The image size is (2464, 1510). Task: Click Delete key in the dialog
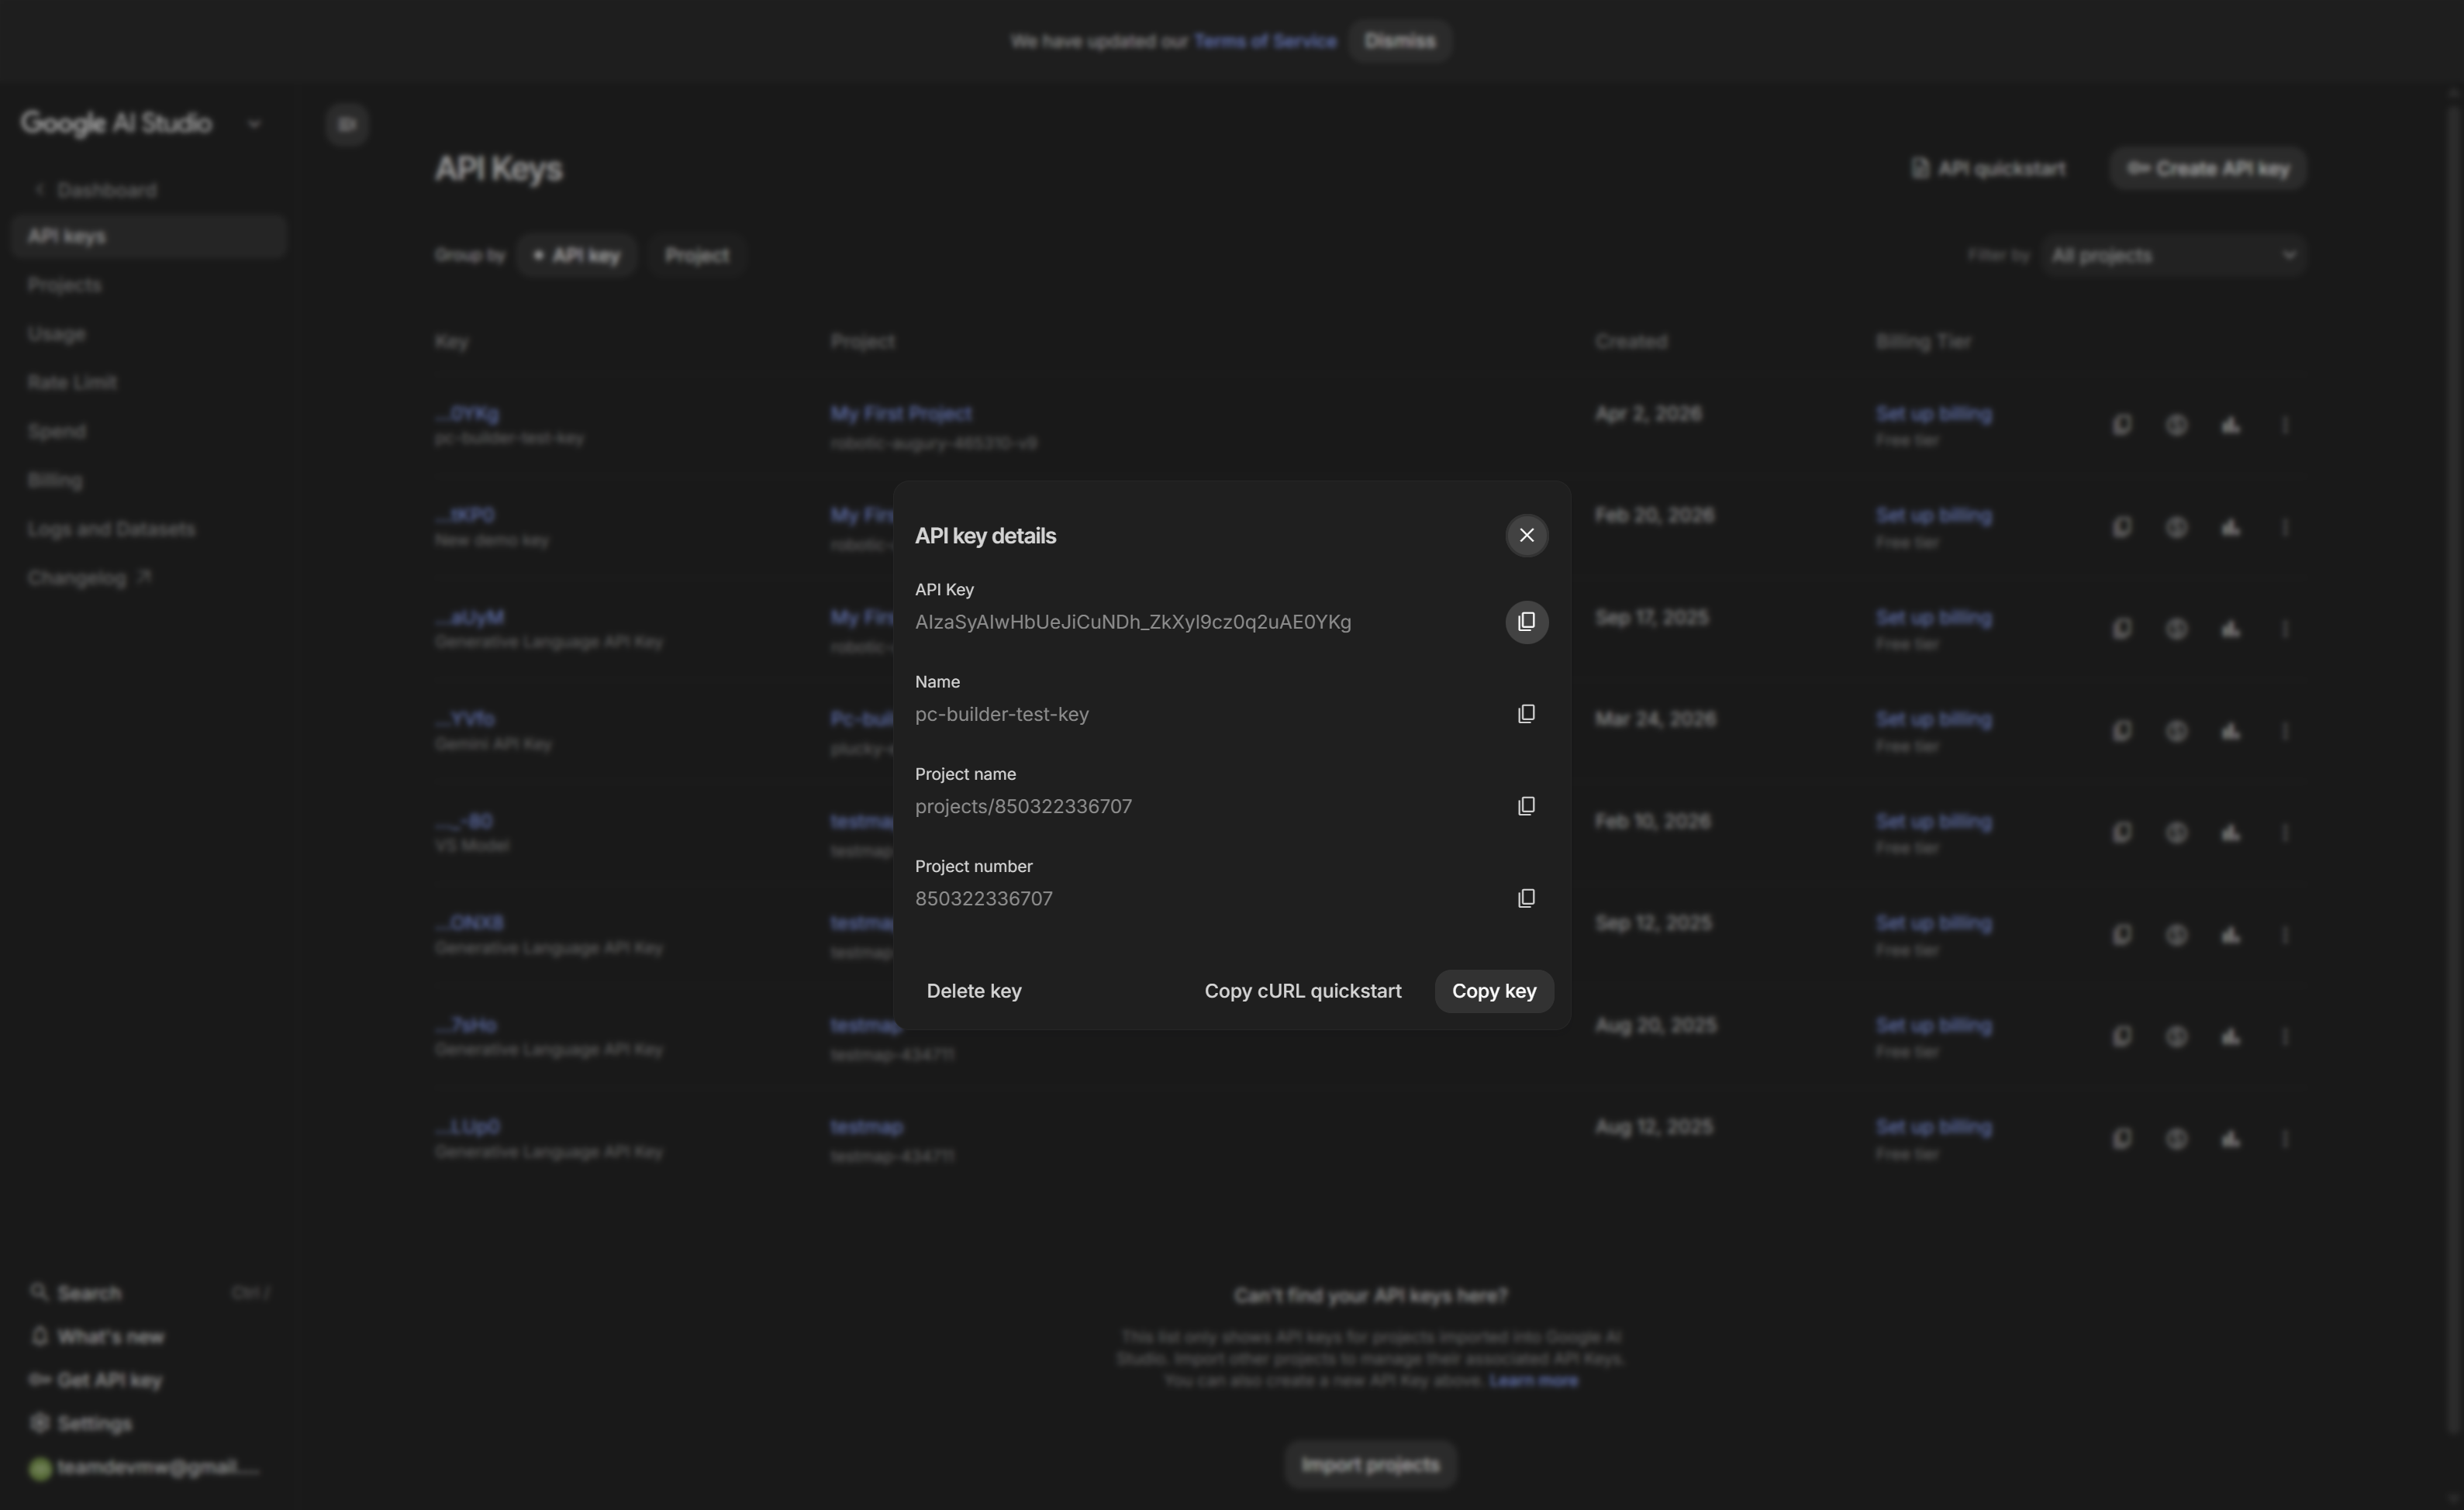974,991
